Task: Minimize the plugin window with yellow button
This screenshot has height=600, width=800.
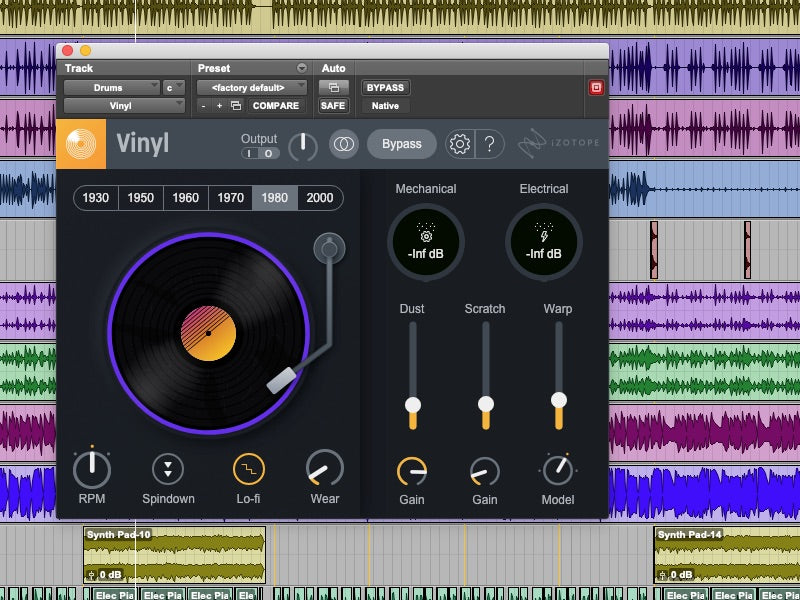Action: [86, 51]
